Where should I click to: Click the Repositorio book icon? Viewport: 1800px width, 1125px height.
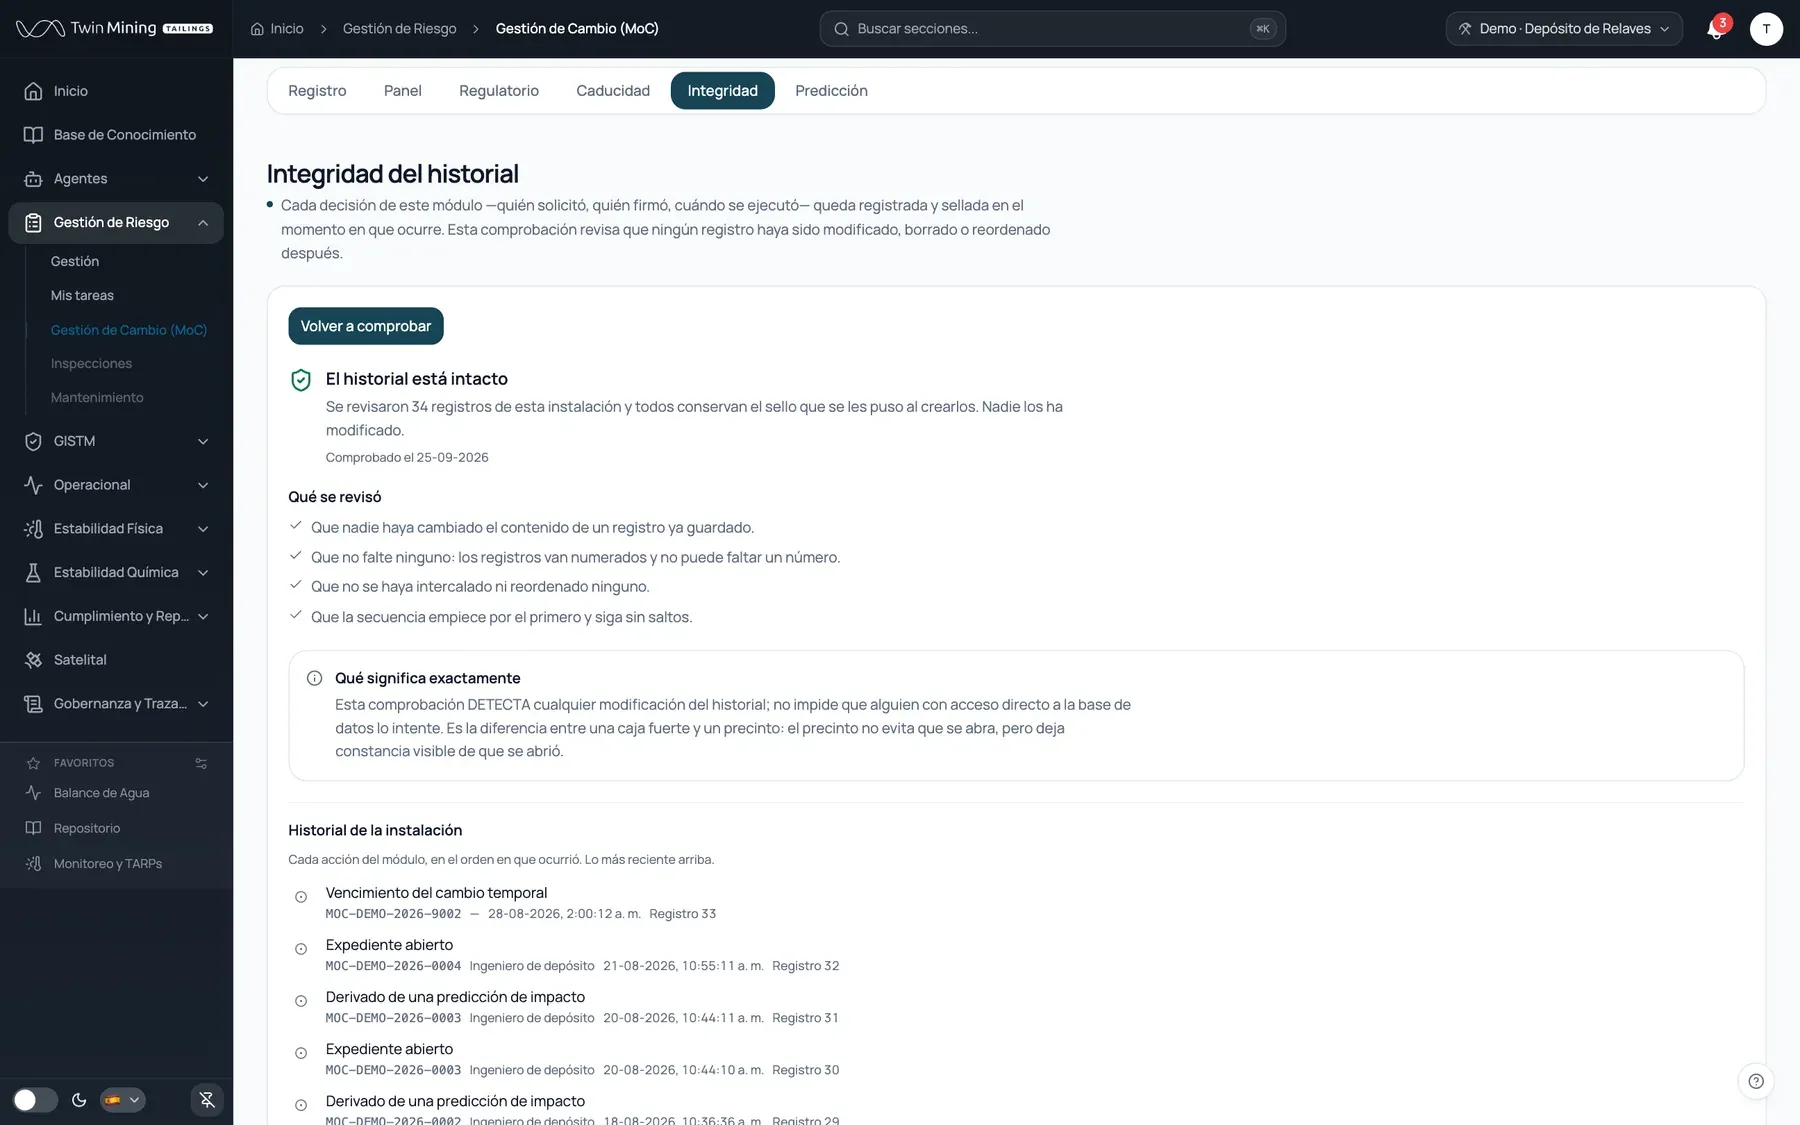33,828
